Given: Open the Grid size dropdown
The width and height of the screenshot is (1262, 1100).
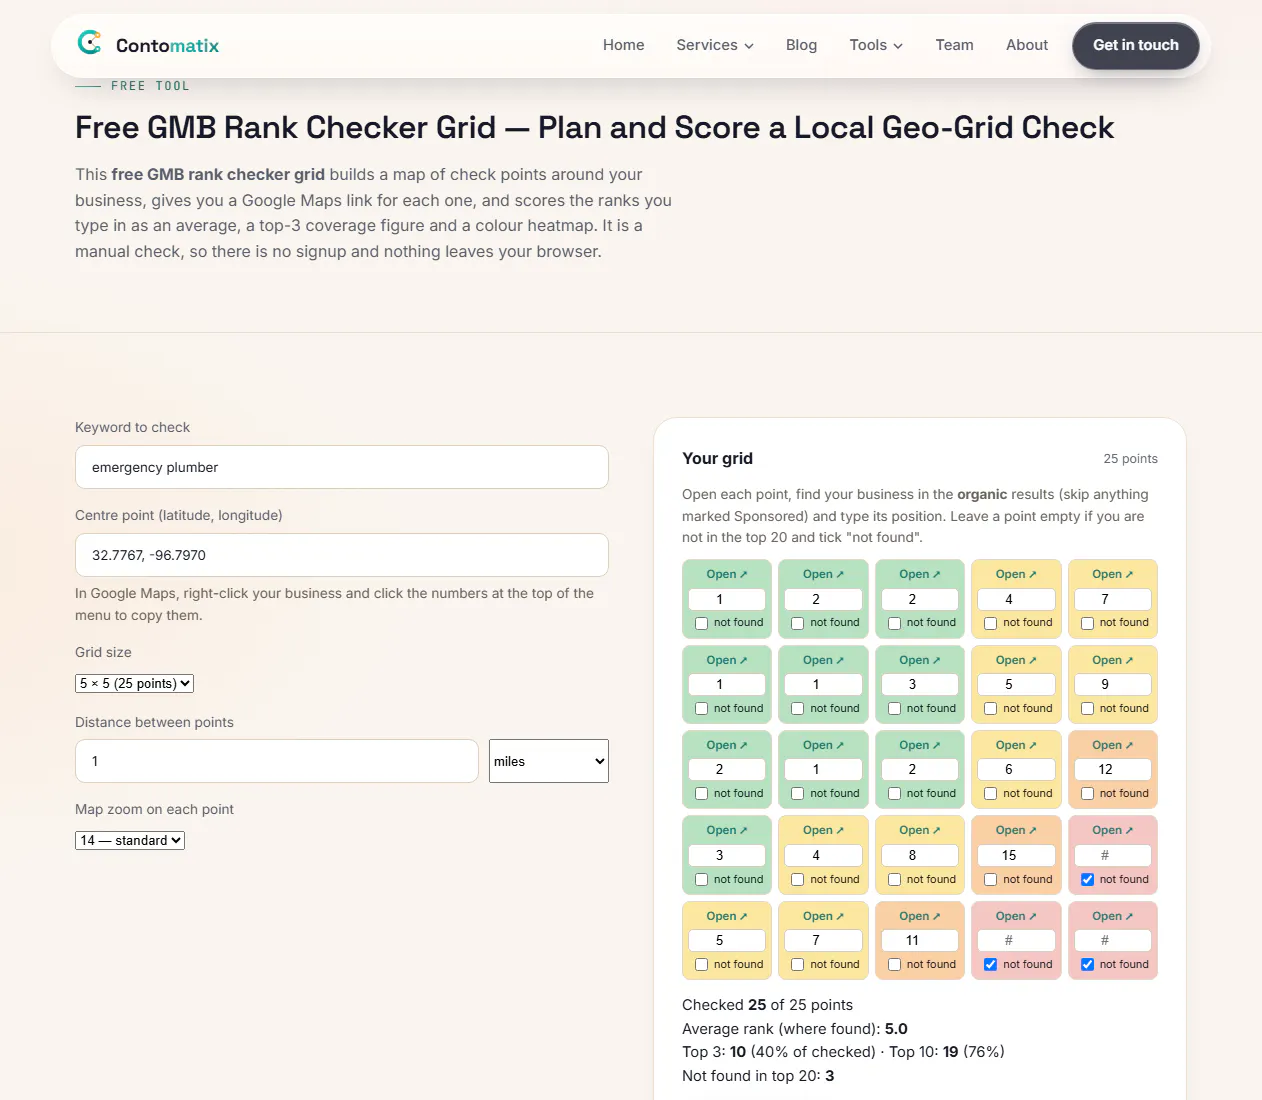Looking at the screenshot, I should pyautogui.click(x=134, y=684).
